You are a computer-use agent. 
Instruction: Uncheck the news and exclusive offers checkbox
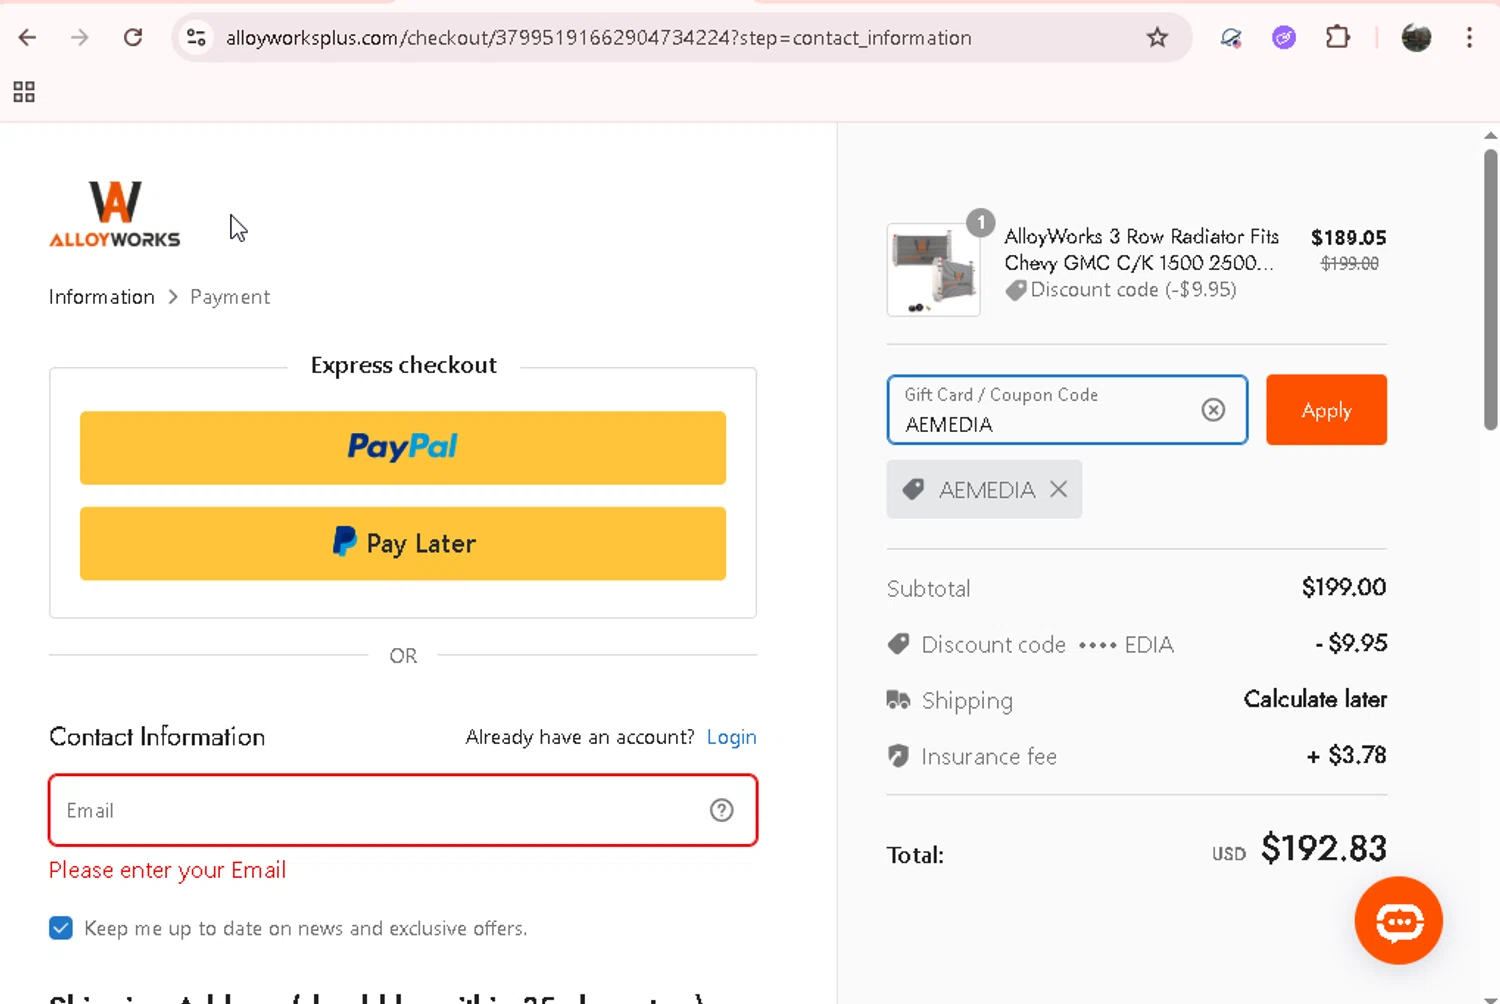(x=61, y=928)
